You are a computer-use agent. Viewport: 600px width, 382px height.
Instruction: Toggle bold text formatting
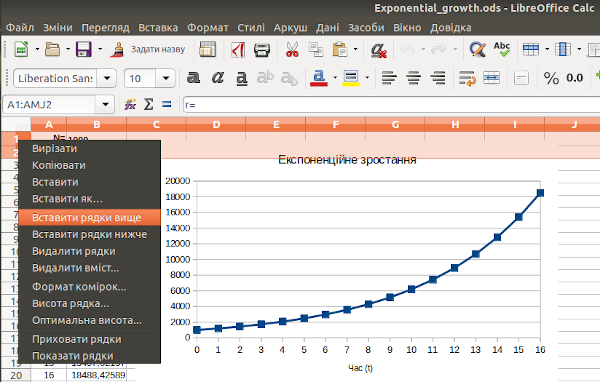click(194, 78)
